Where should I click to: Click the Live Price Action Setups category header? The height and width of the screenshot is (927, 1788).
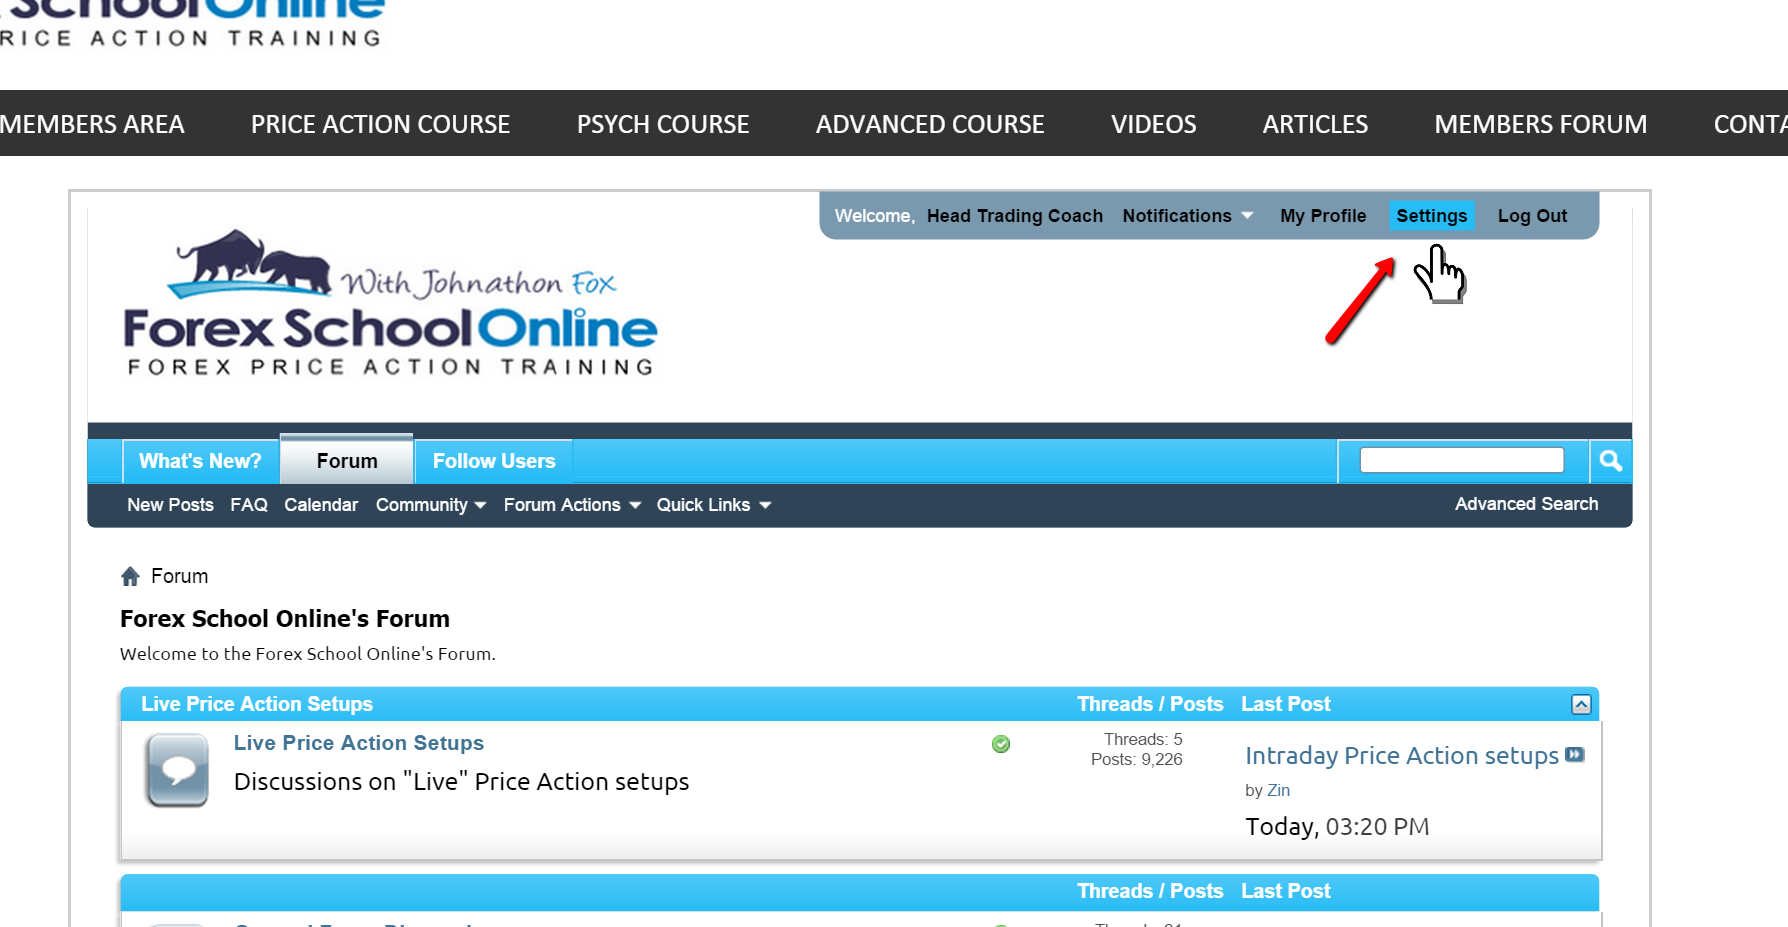click(257, 704)
